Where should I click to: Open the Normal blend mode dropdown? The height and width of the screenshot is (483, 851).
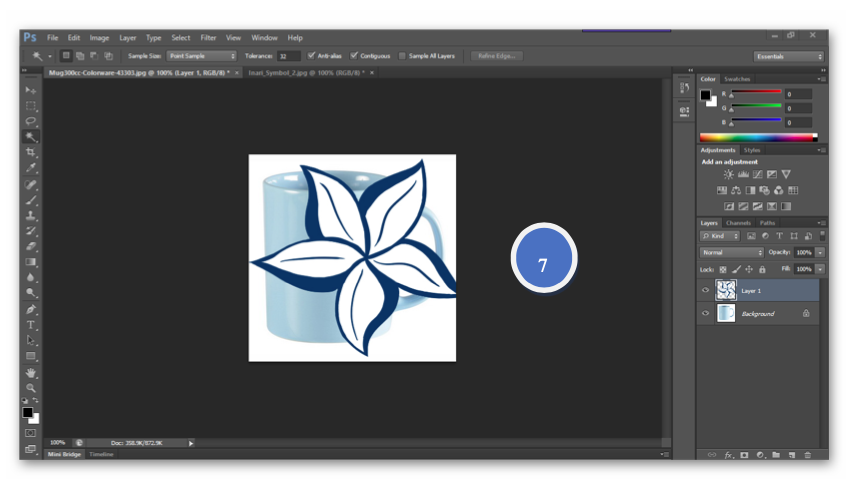(x=731, y=253)
